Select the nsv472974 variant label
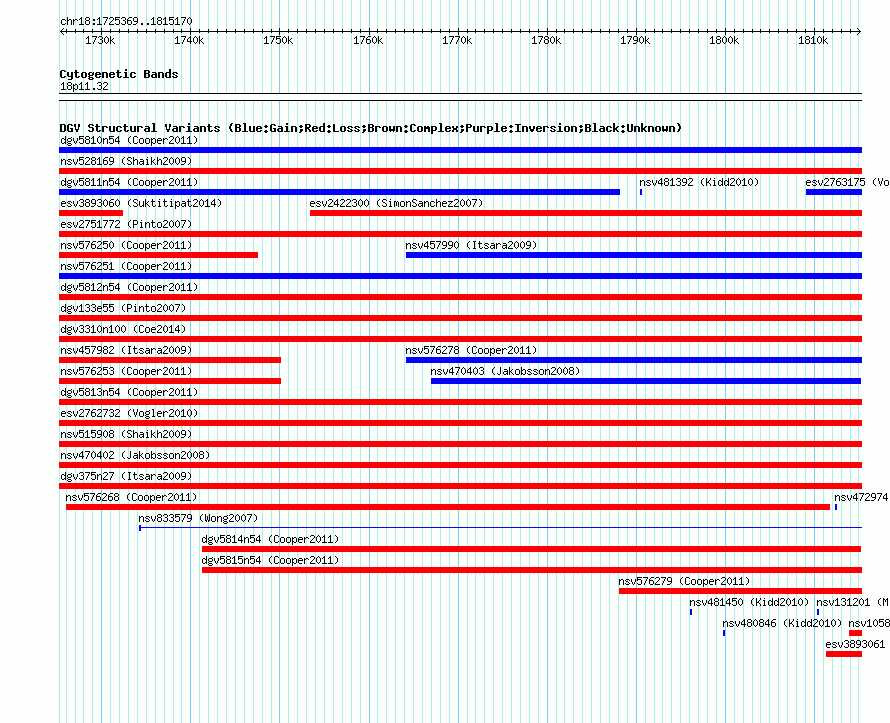Image resolution: width=890 pixels, height=723 pixels. pos(861,497)
